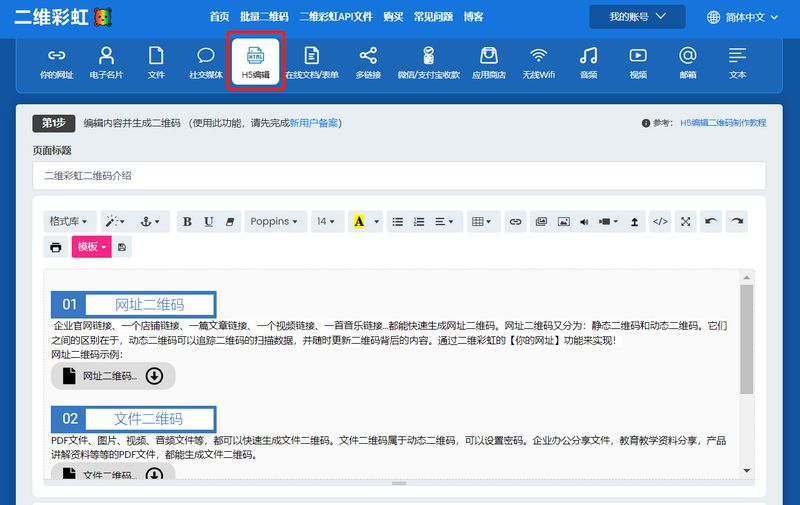
Task: Click the editor vertical scrollbar thumb
Action: point(746,339)
